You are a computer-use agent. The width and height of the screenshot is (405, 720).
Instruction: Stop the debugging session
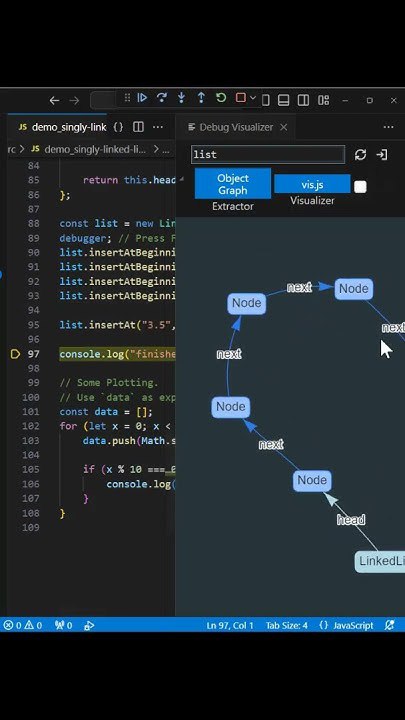[x=240, y=97]
